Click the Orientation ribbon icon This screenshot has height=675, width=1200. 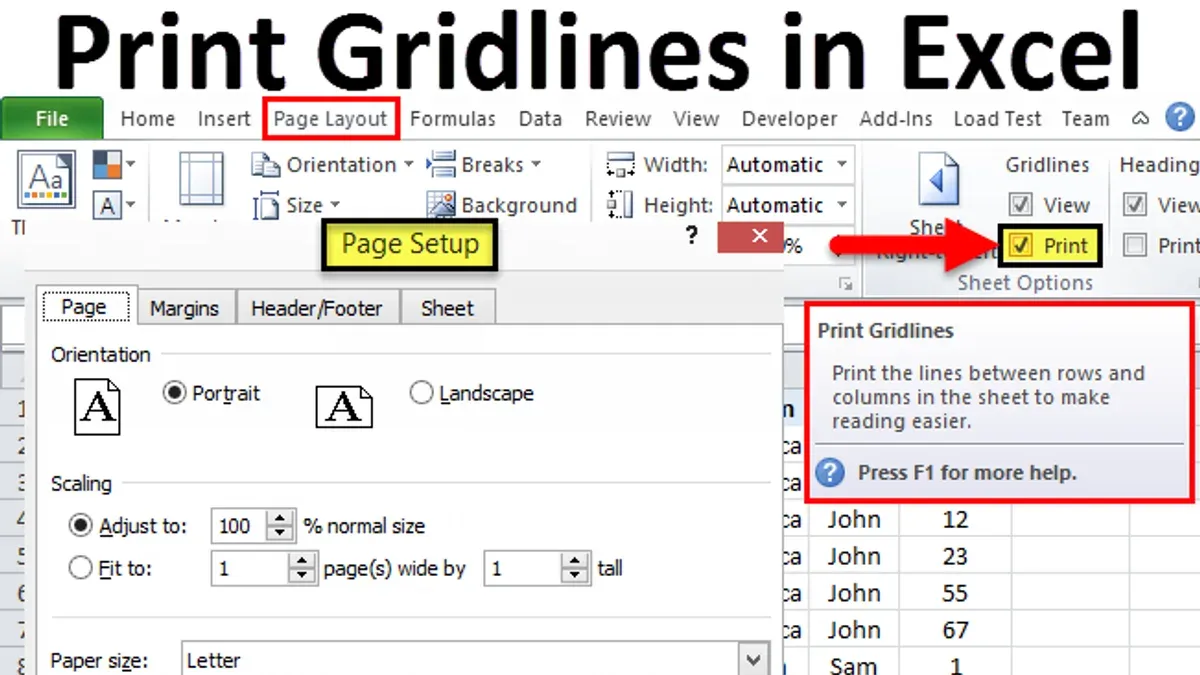267,165
